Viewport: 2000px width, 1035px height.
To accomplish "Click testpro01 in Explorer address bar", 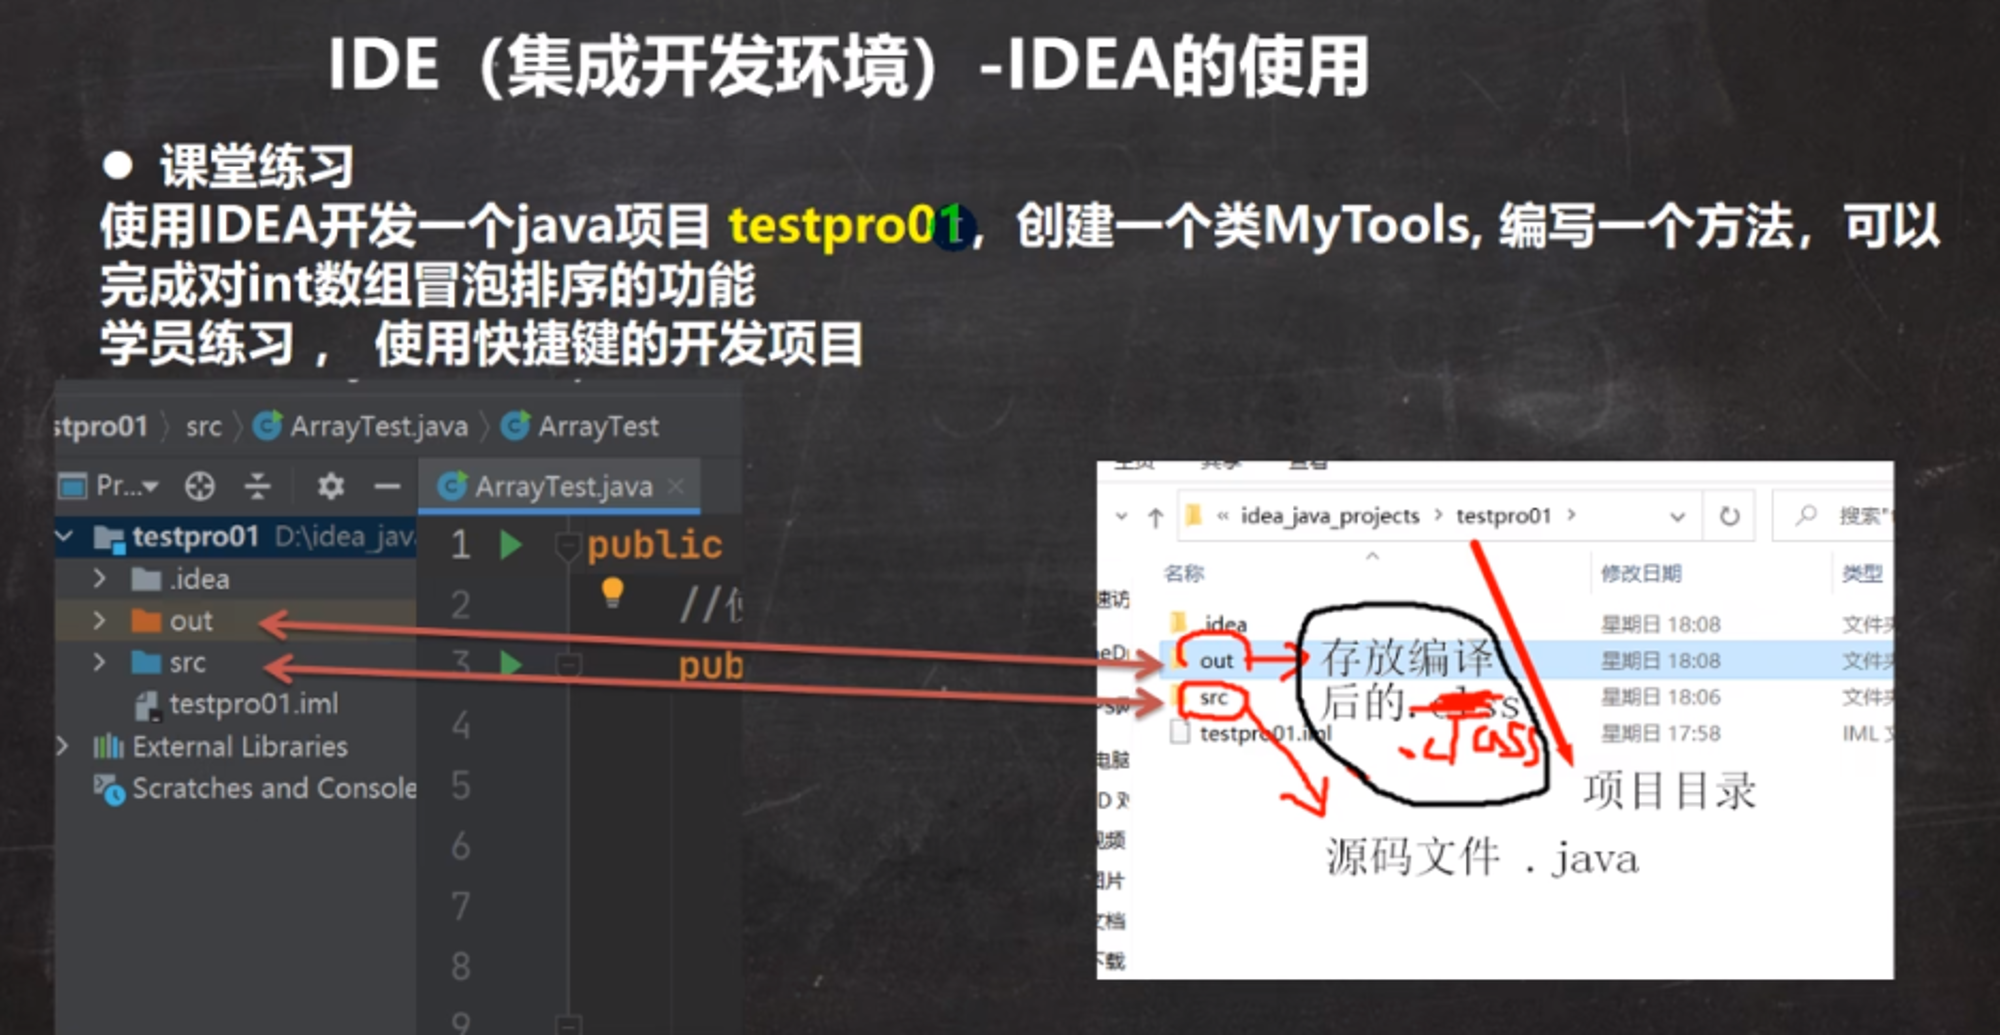I will pyautogui.click(x=1503, y=516).
